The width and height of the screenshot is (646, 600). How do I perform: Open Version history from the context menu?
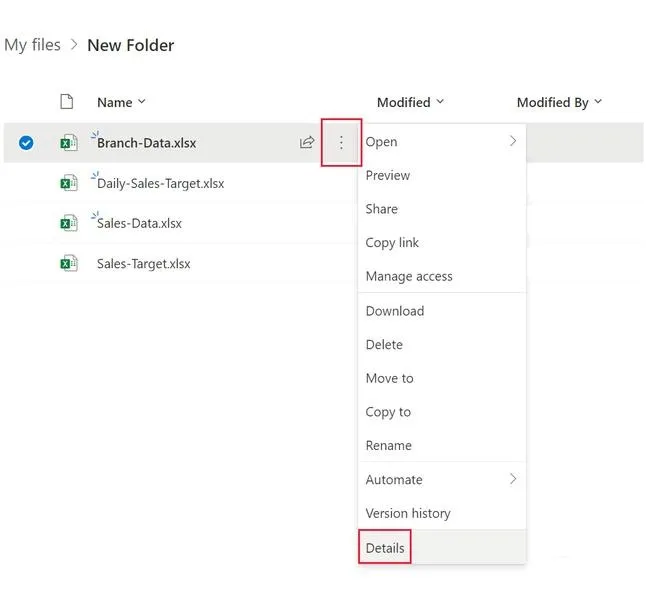point(442,513)
